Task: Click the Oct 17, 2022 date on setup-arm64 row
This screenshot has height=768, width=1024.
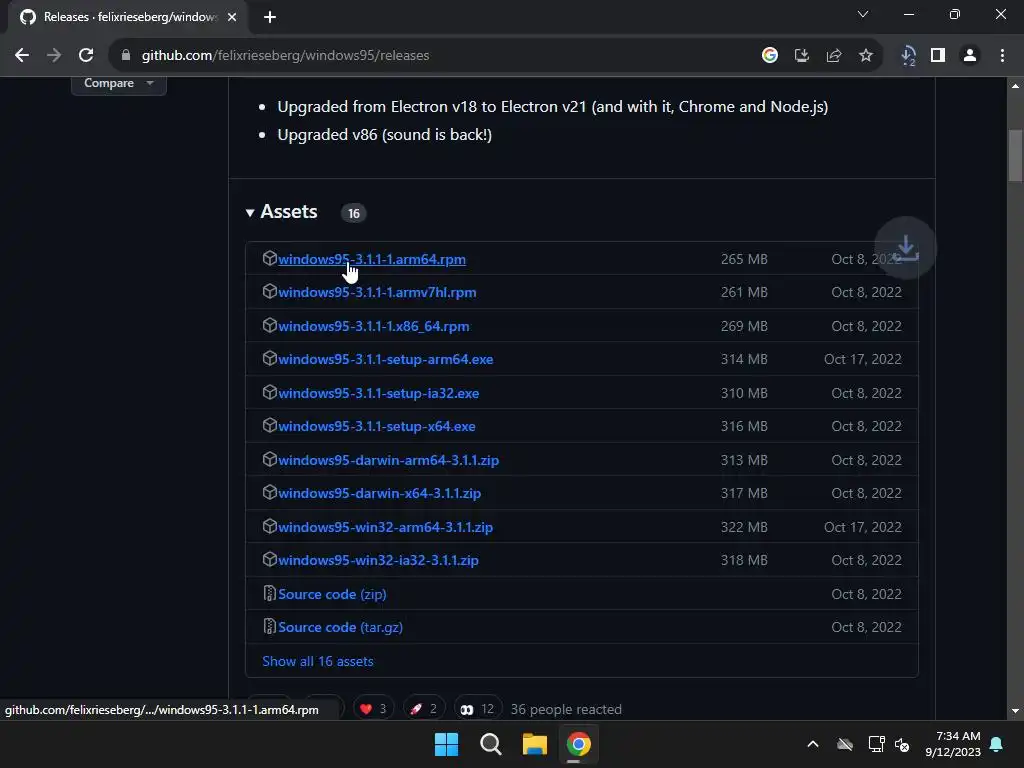Action: pos(863,359)
